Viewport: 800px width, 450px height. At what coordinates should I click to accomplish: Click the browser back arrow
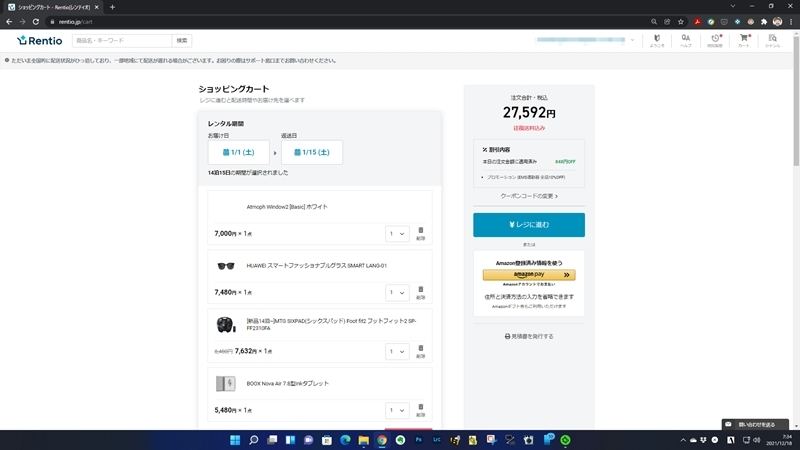[x=9, y=22]
